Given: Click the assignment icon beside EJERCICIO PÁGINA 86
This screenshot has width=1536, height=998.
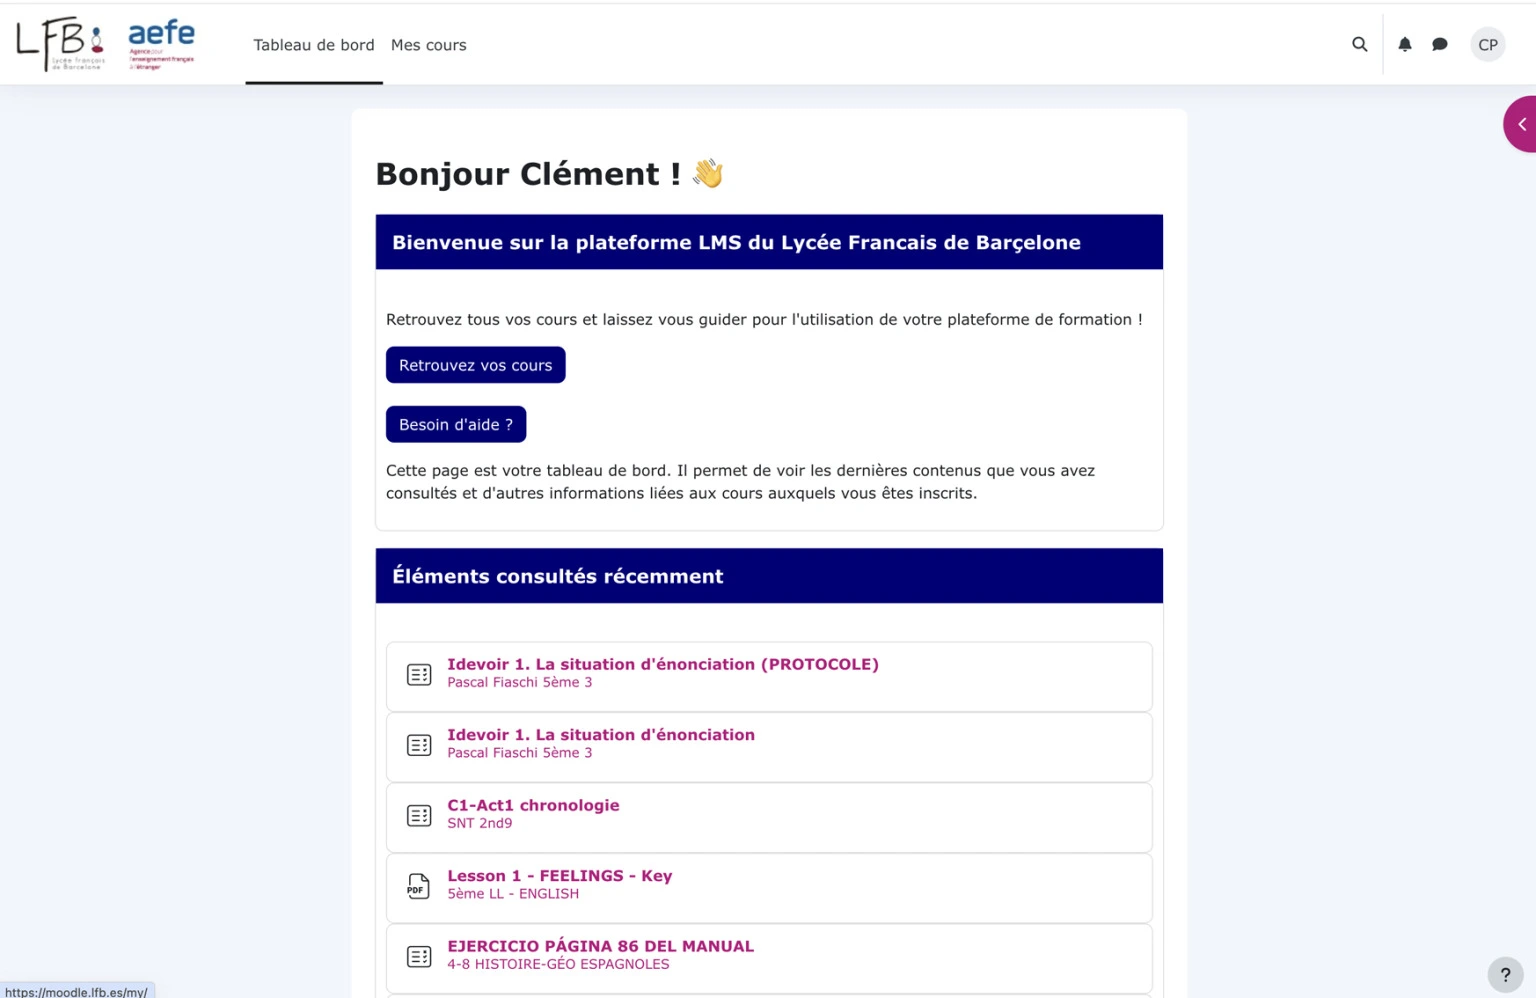Looking at the screenshot, I should (419, 956).
